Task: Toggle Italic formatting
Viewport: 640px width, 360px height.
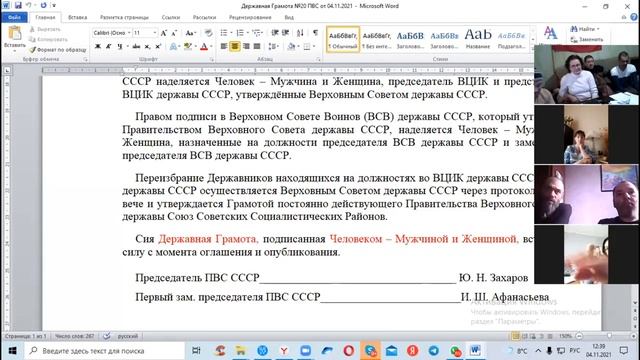Action: click(109, 47)
